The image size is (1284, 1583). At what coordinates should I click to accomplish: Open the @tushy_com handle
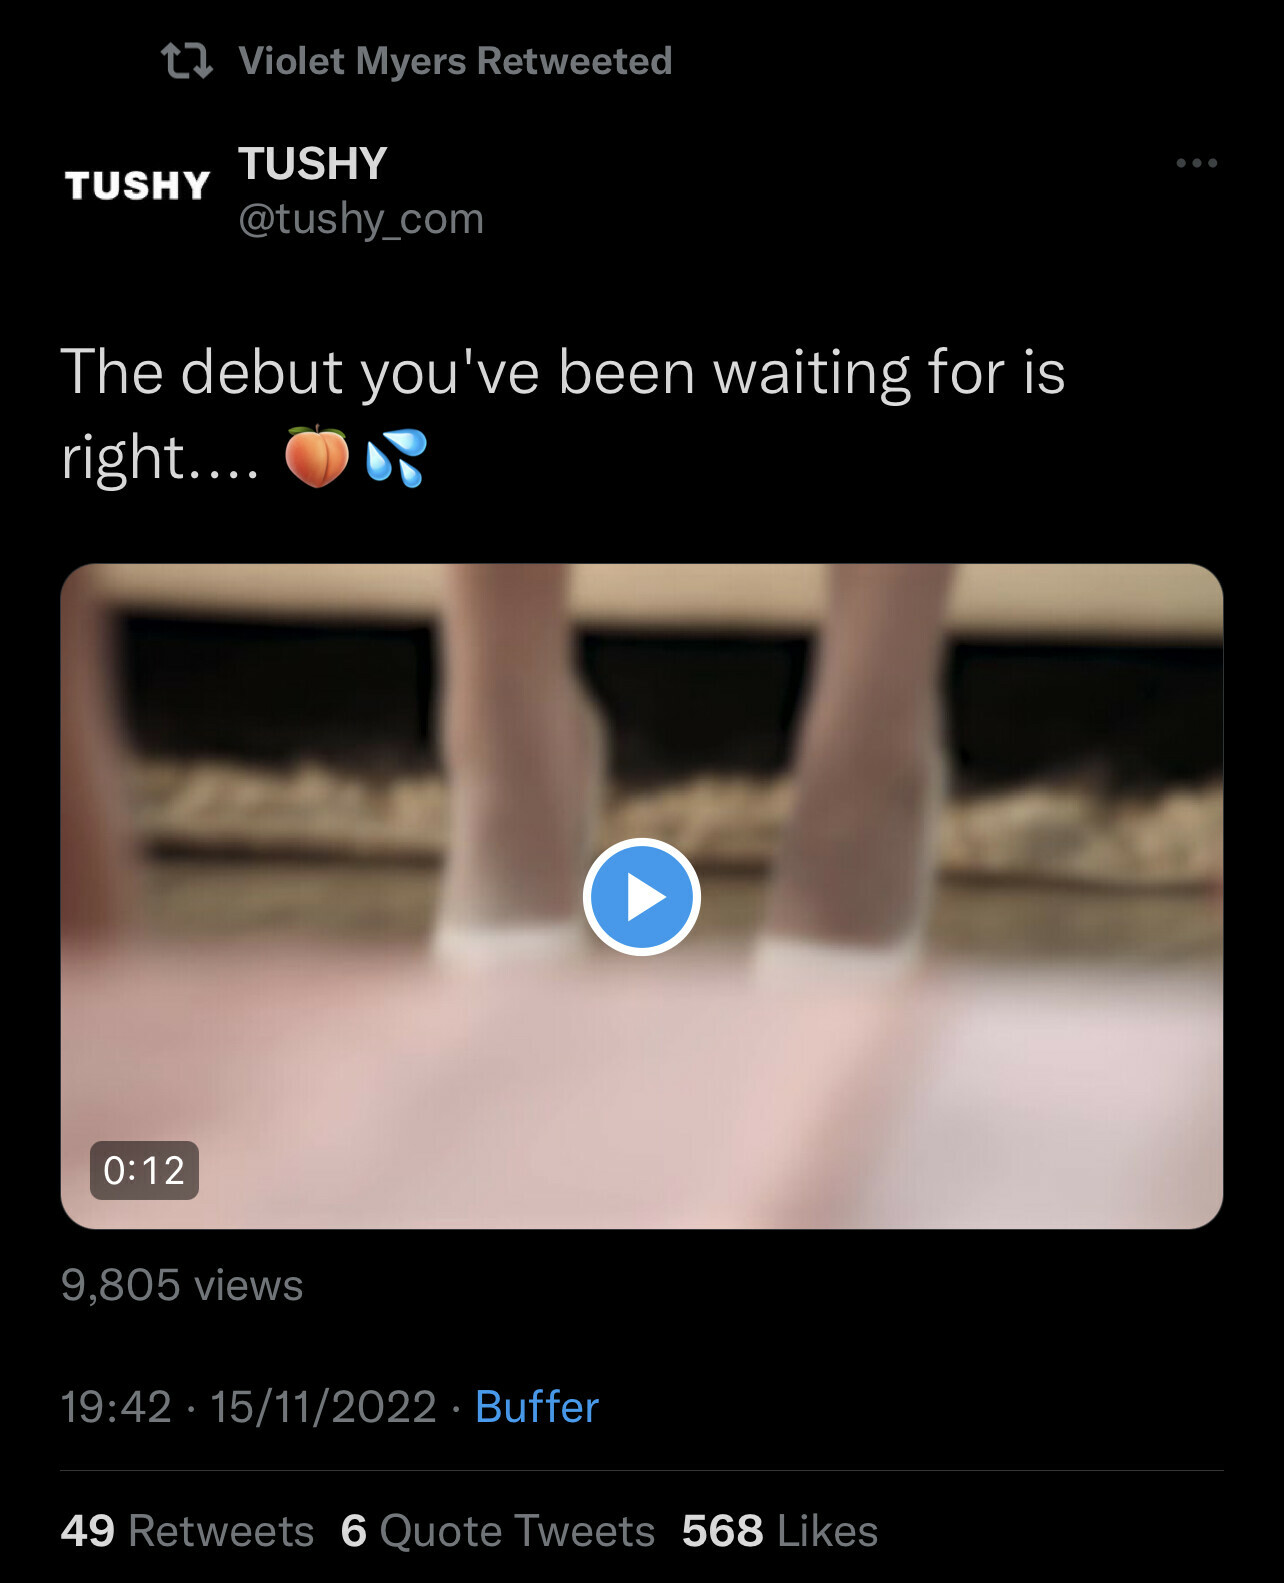[x=361, y=218]
